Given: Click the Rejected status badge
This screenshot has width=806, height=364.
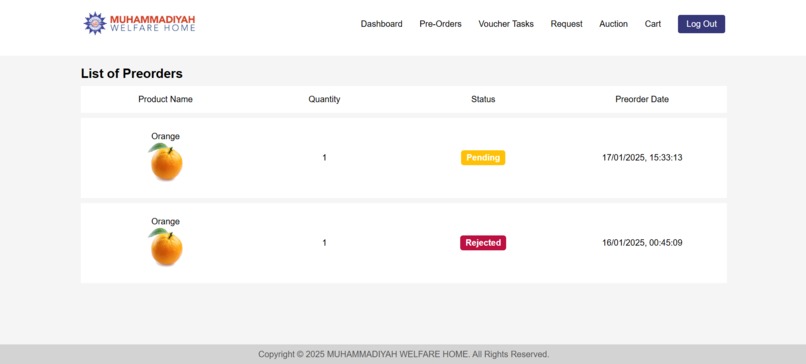Looking at the screenshot, I should 483,243.
